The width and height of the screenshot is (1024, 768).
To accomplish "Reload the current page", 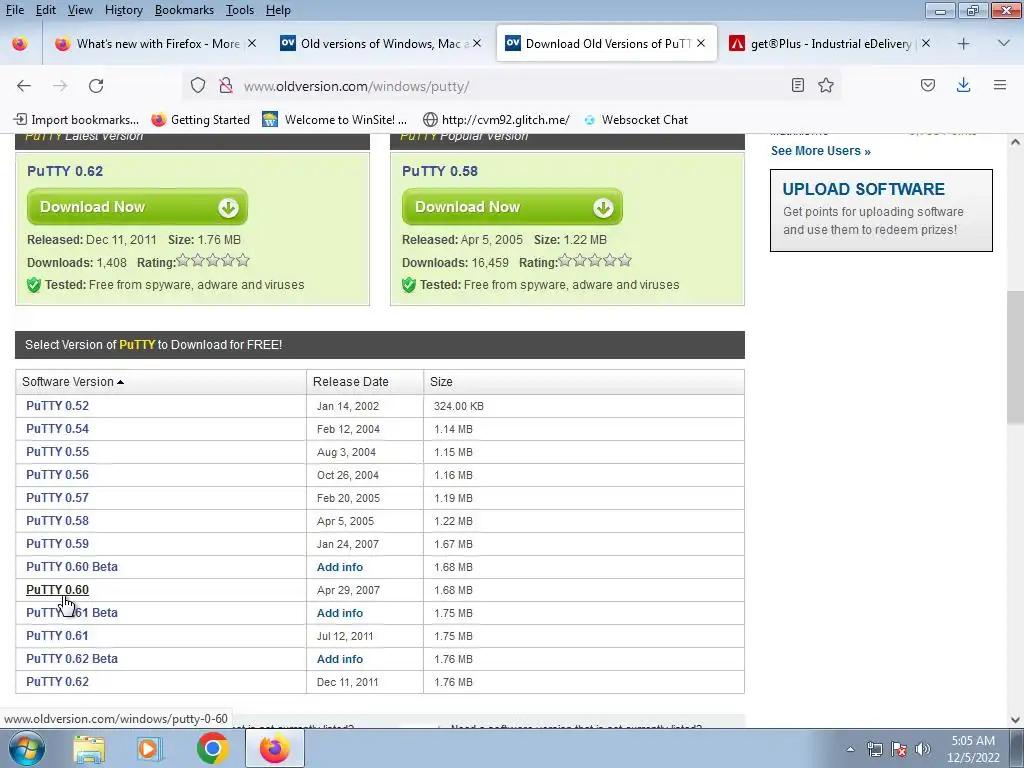I will tap(96, 86).
